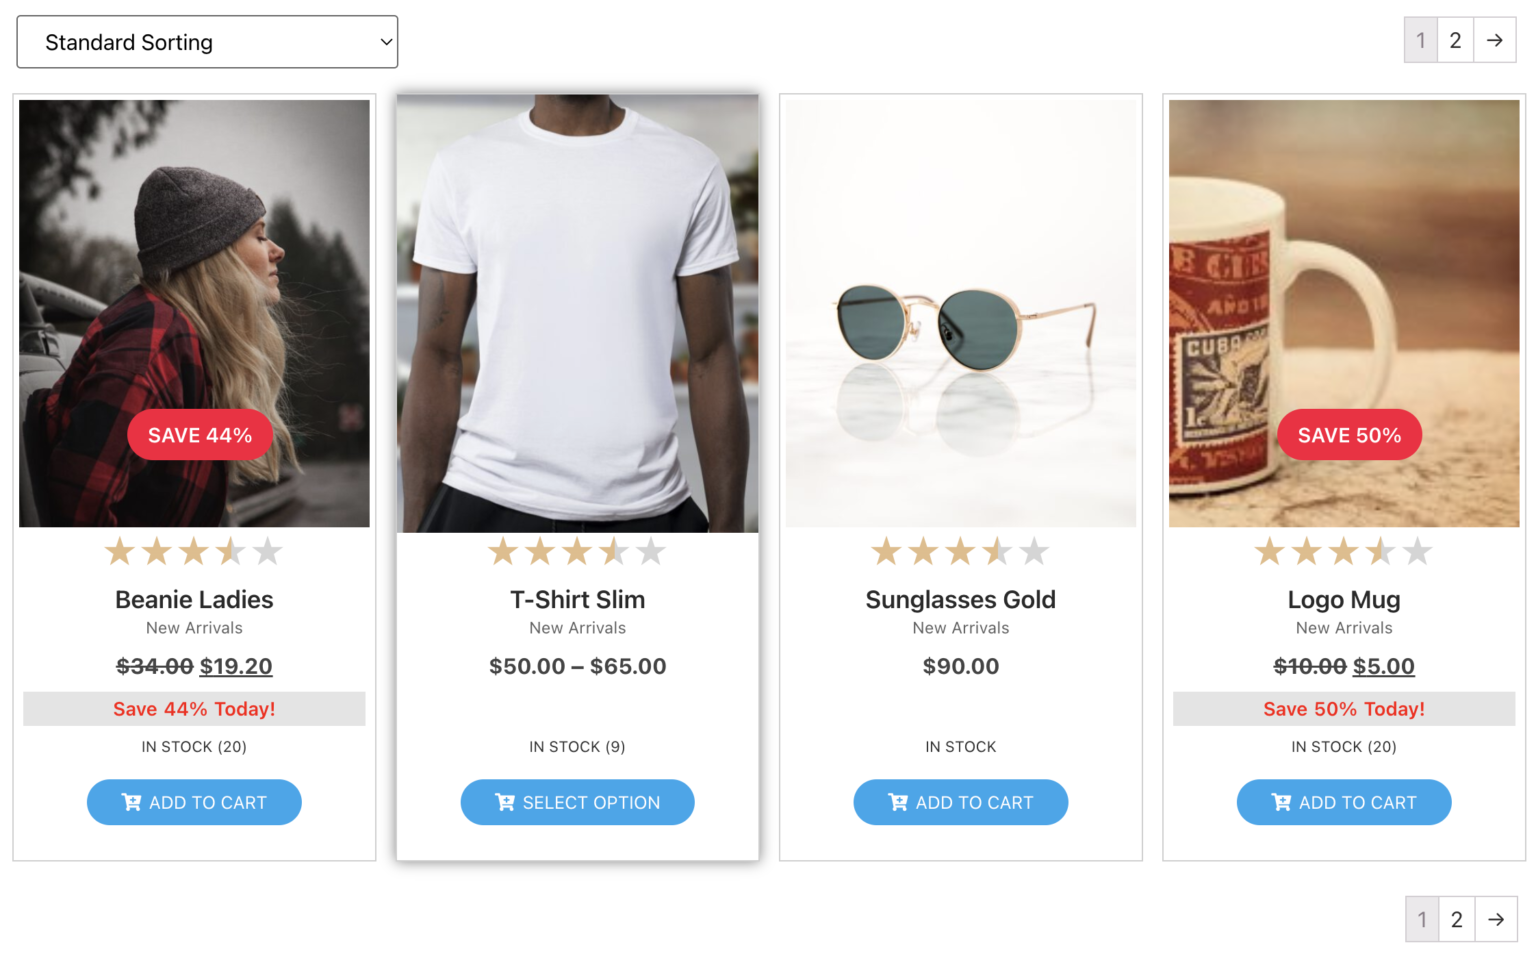Click the Beanie Ladies star rating
Image resolution: width=1536 pixels, height=956 pixels.
[194, 551]
